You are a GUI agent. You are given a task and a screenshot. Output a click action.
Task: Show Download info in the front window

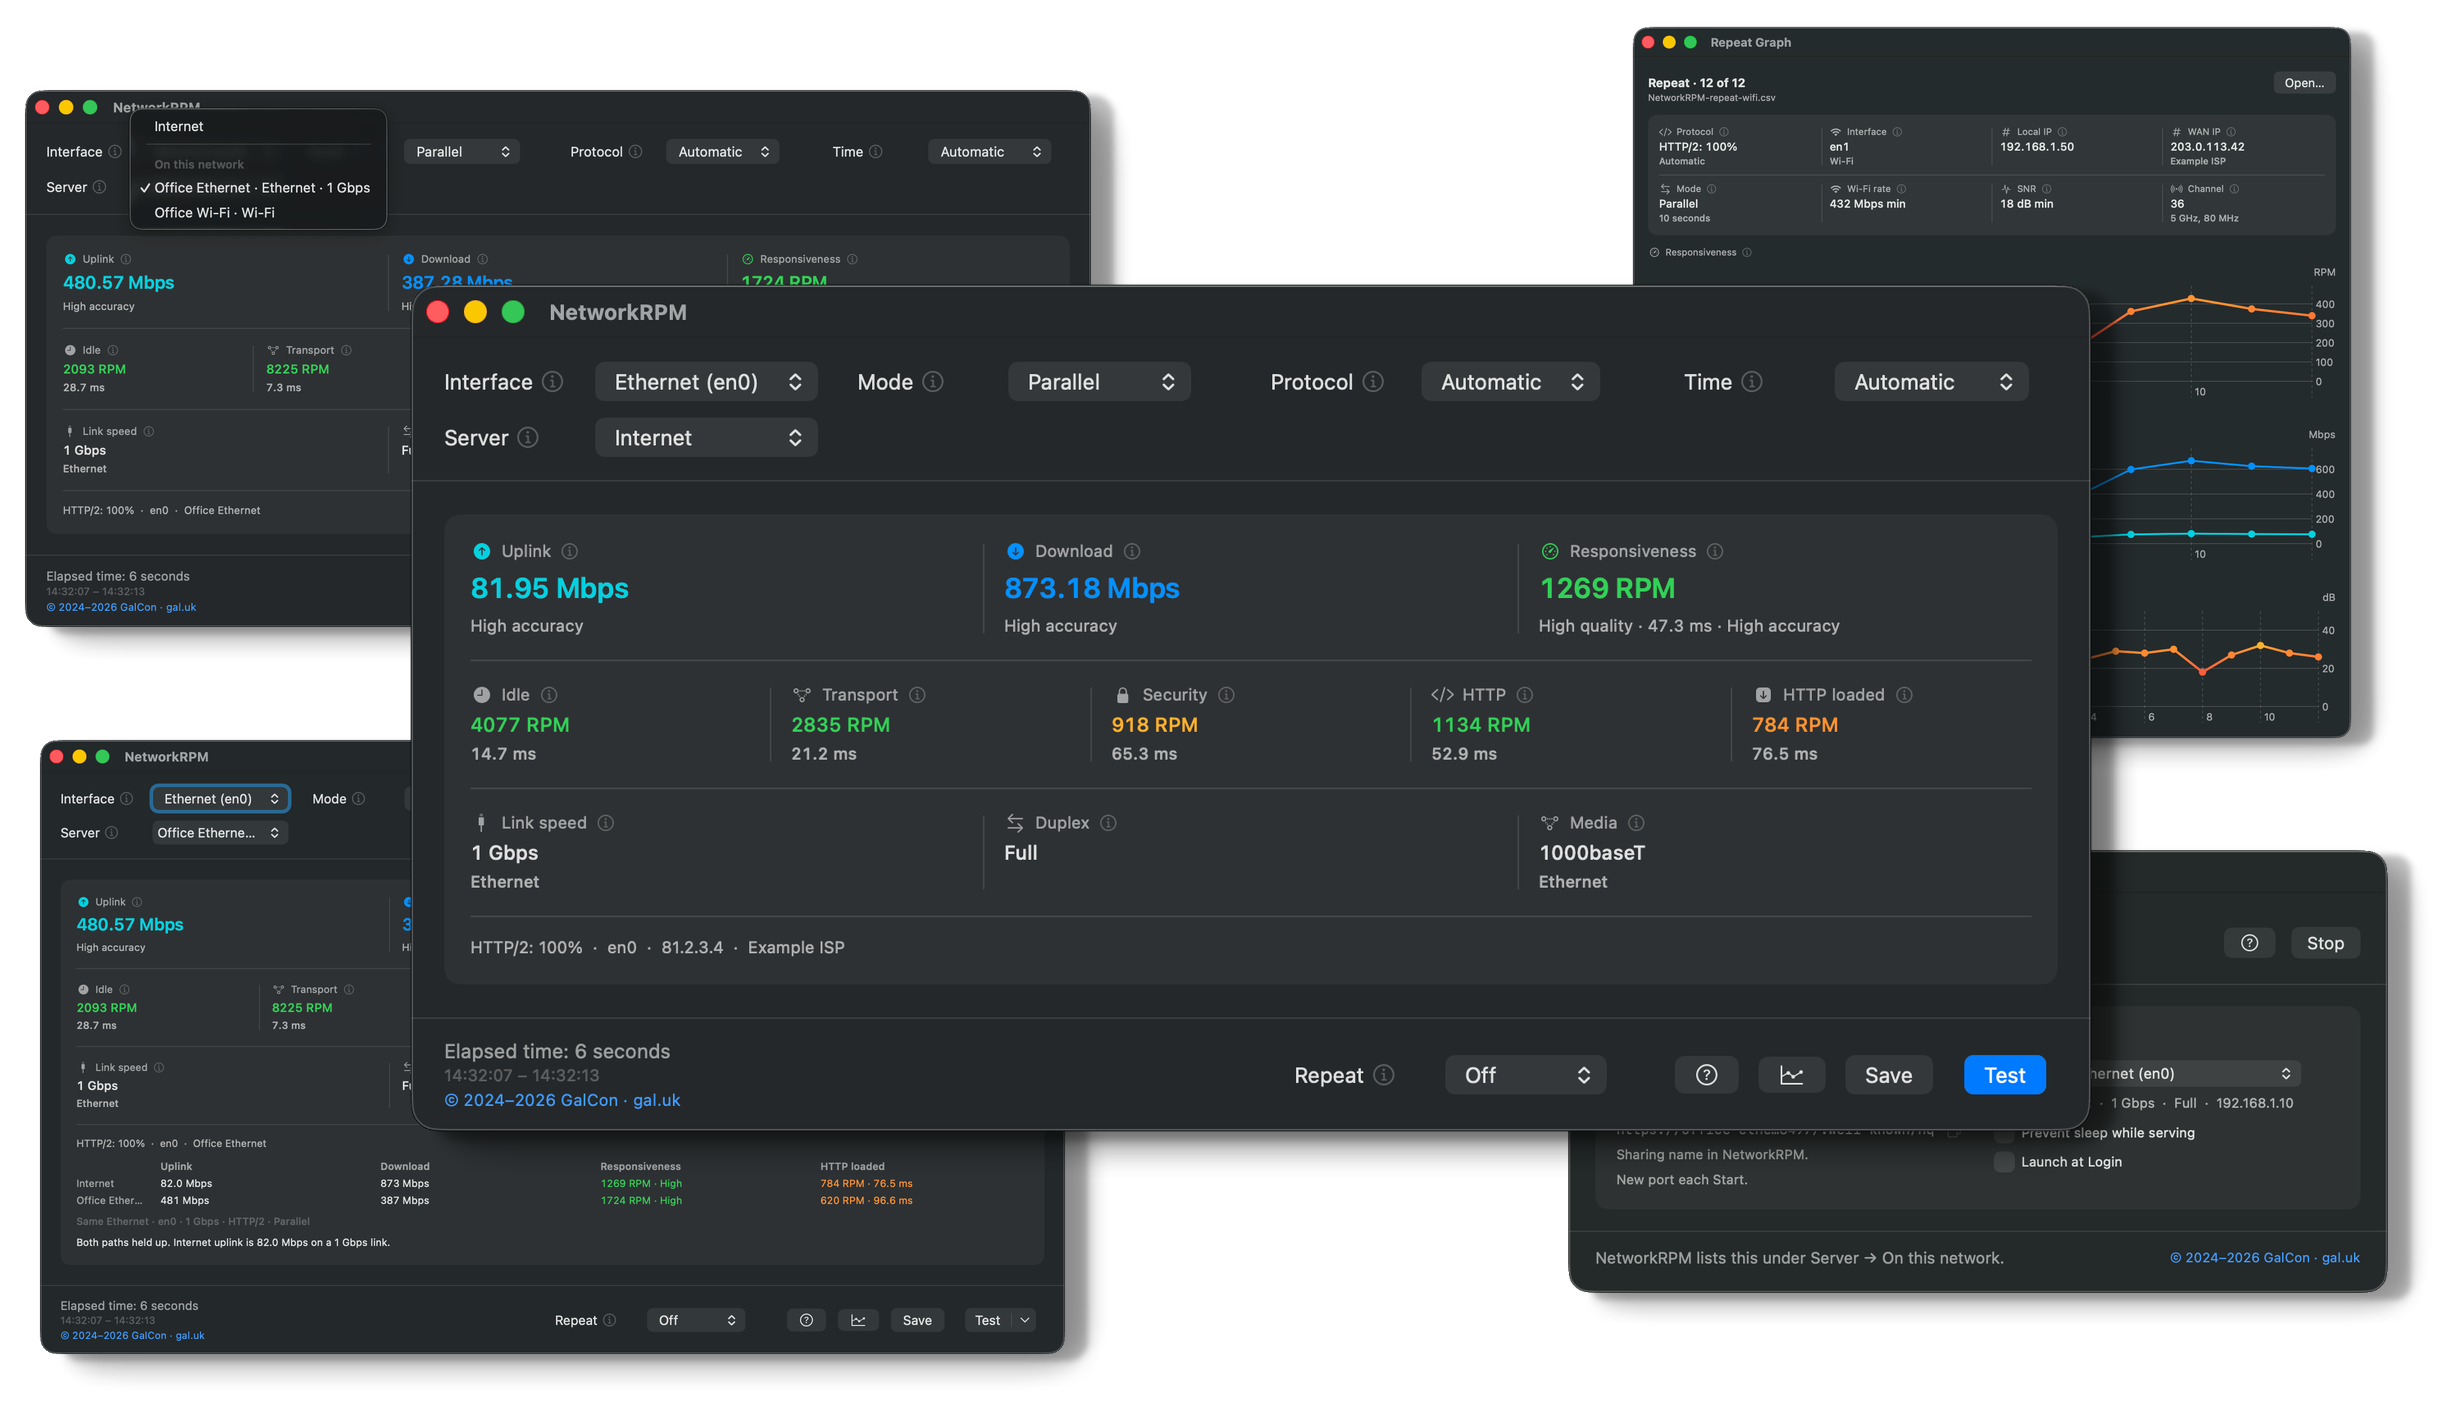tap(1132, 551)
